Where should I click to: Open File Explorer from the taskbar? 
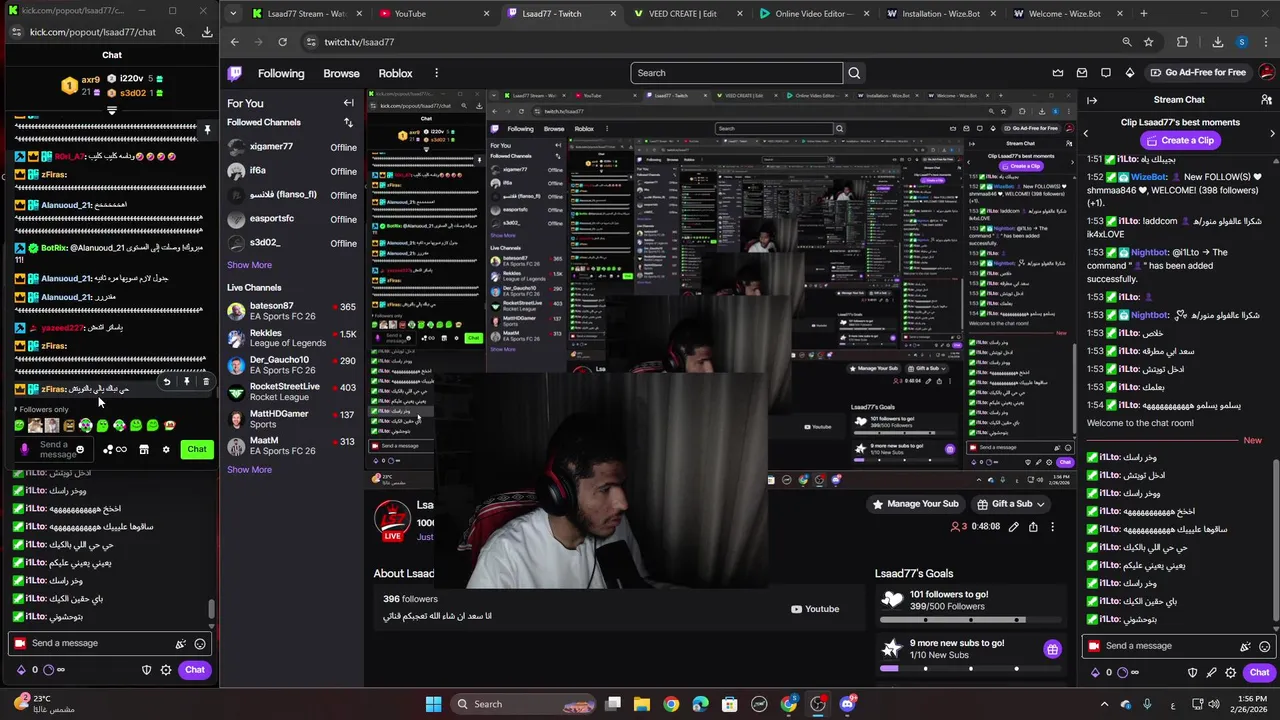coord(642,704)
